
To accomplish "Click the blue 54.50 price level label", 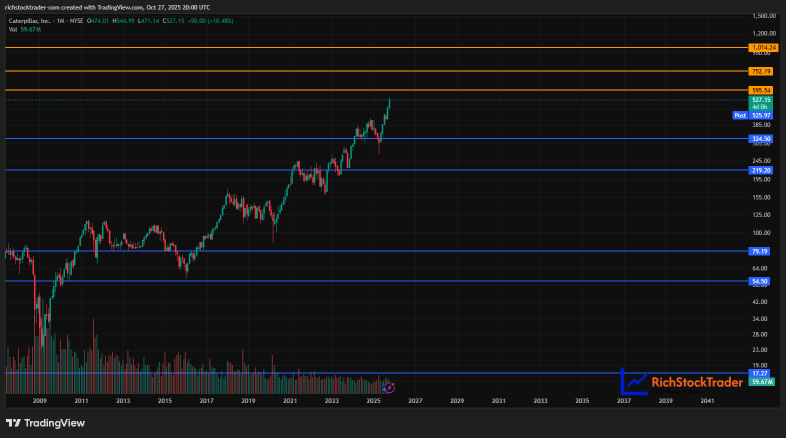I will click(762, 282).
